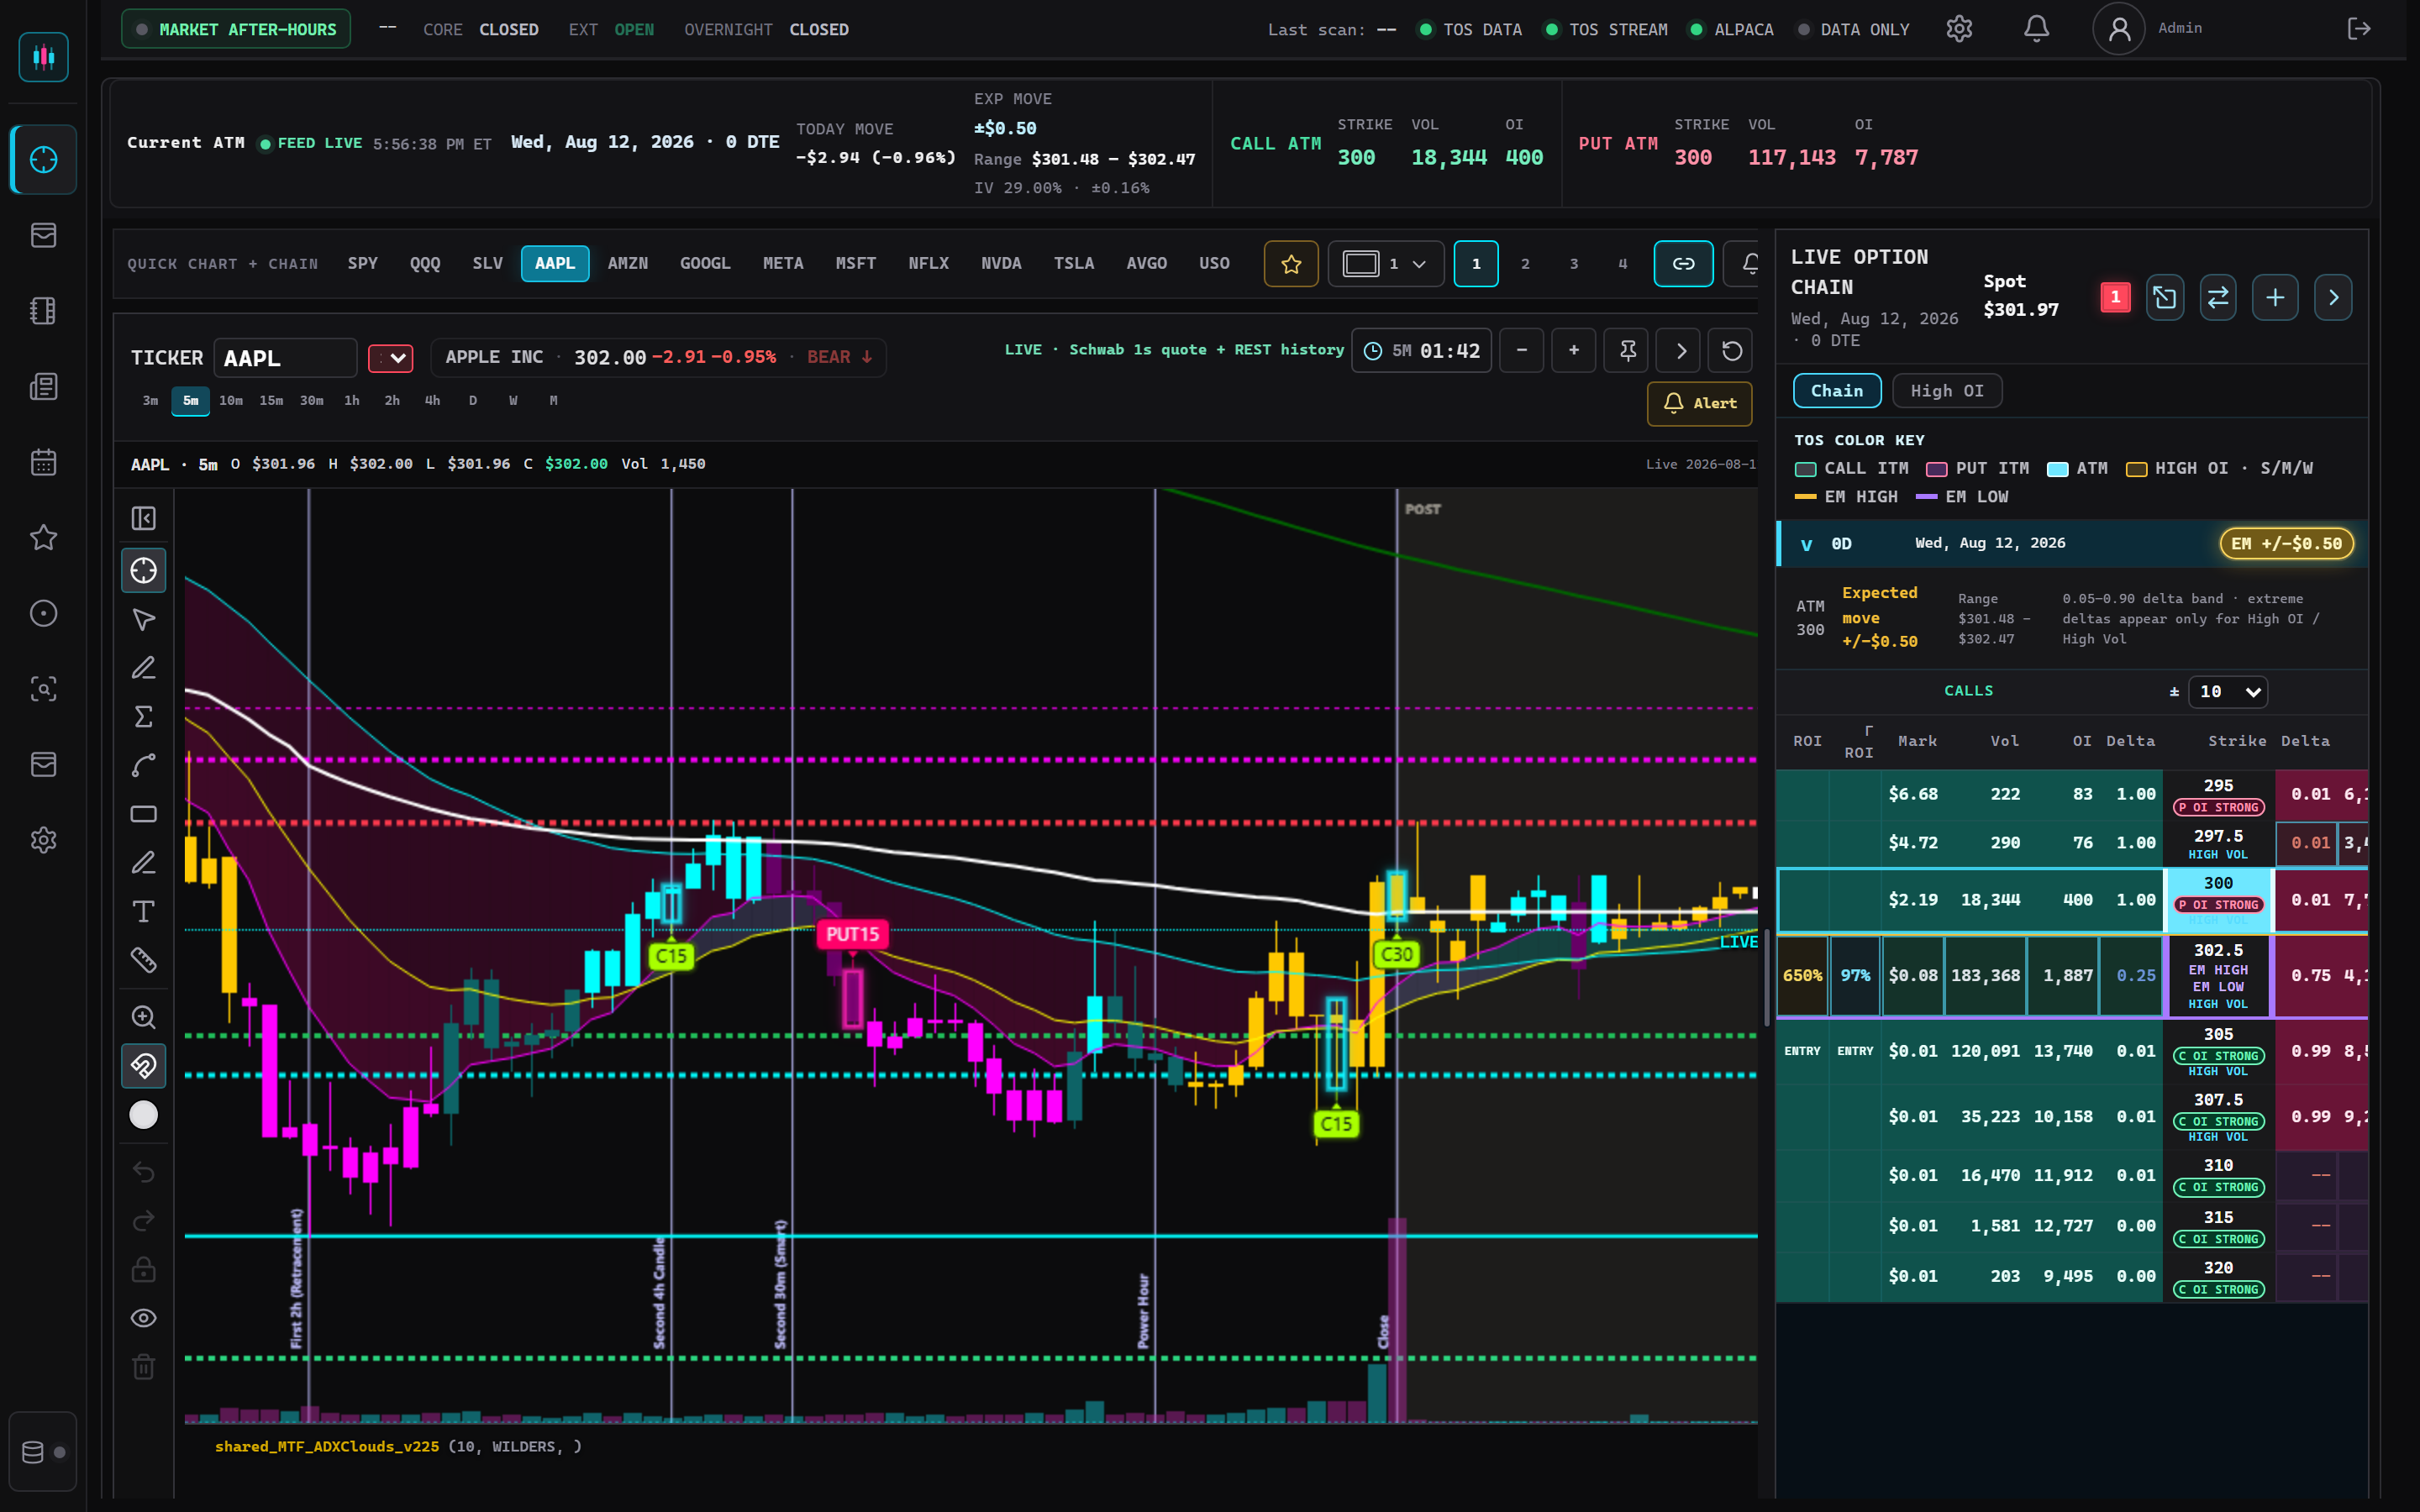Open the database icon at sidebar bottom
Viewport: 2420px width, 1512px height.
[43, 1452]
